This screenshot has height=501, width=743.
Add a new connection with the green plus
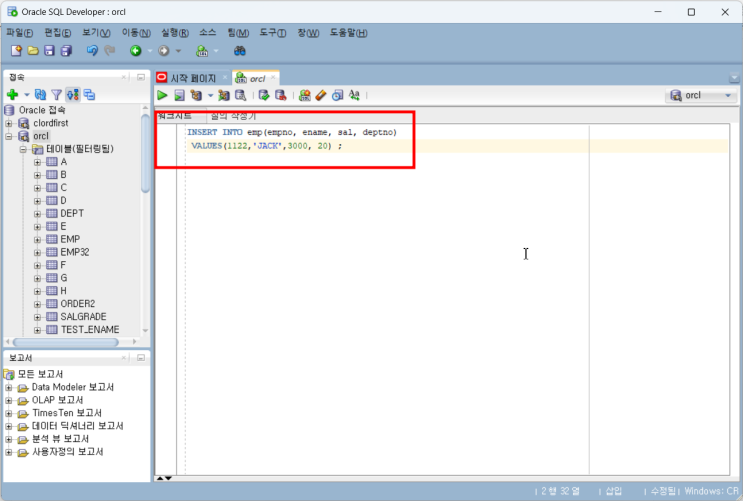[12, 95]
